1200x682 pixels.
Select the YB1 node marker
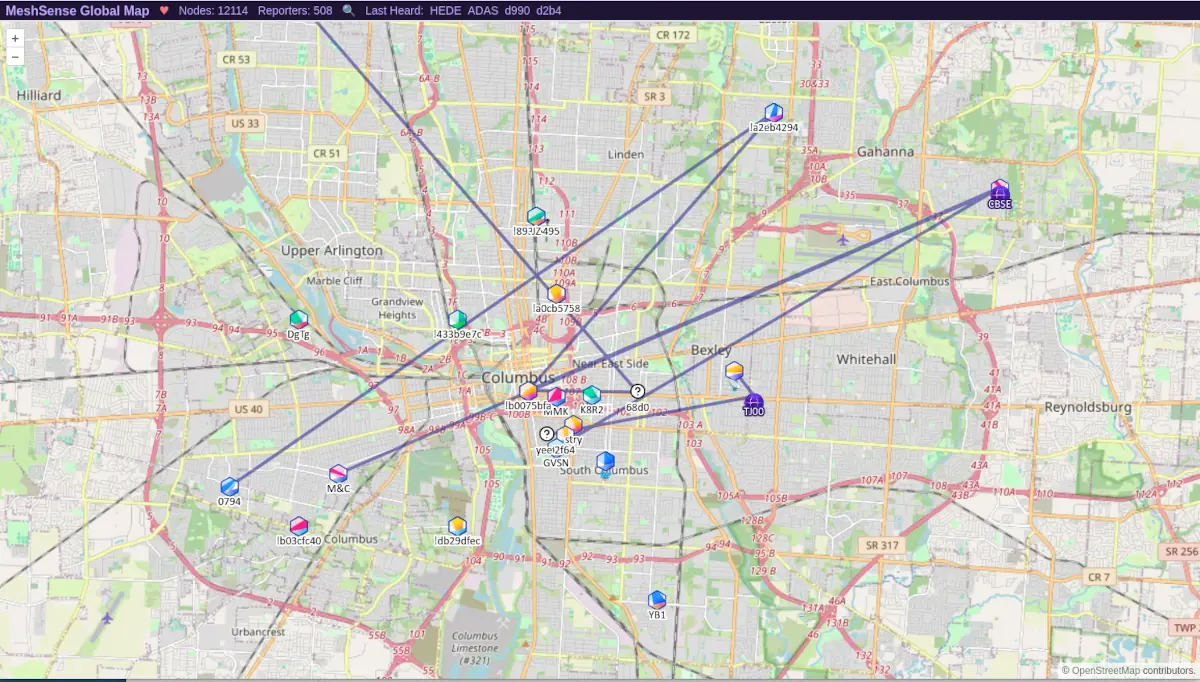(x=657, y=600)
